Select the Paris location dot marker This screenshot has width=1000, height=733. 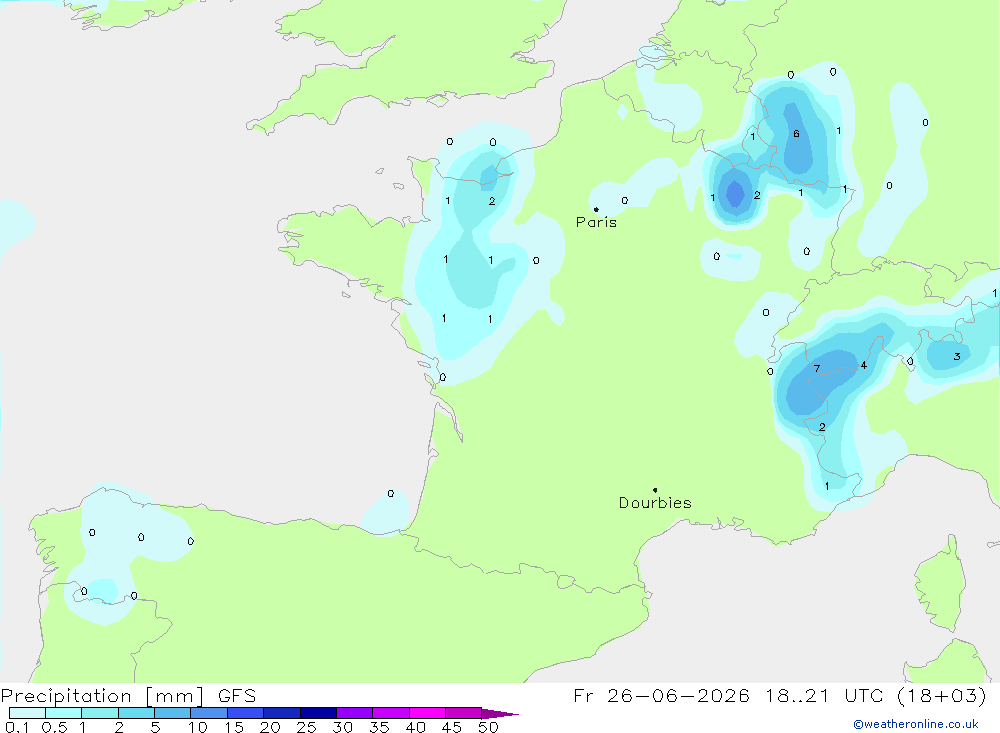pos(596,209)
